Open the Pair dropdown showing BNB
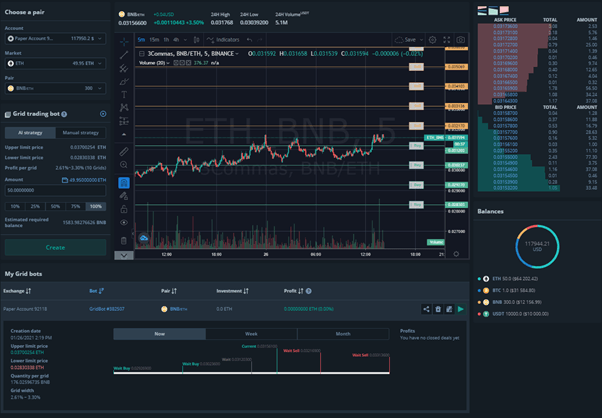 [x=55, y=88]
